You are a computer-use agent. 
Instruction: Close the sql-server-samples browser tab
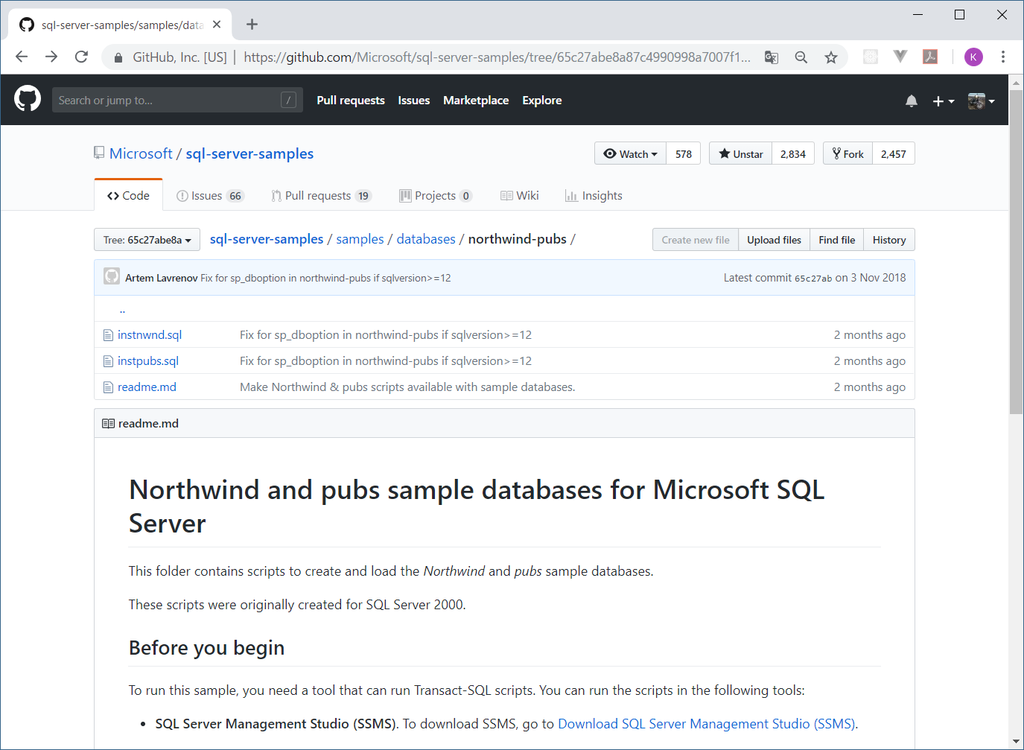217,25
